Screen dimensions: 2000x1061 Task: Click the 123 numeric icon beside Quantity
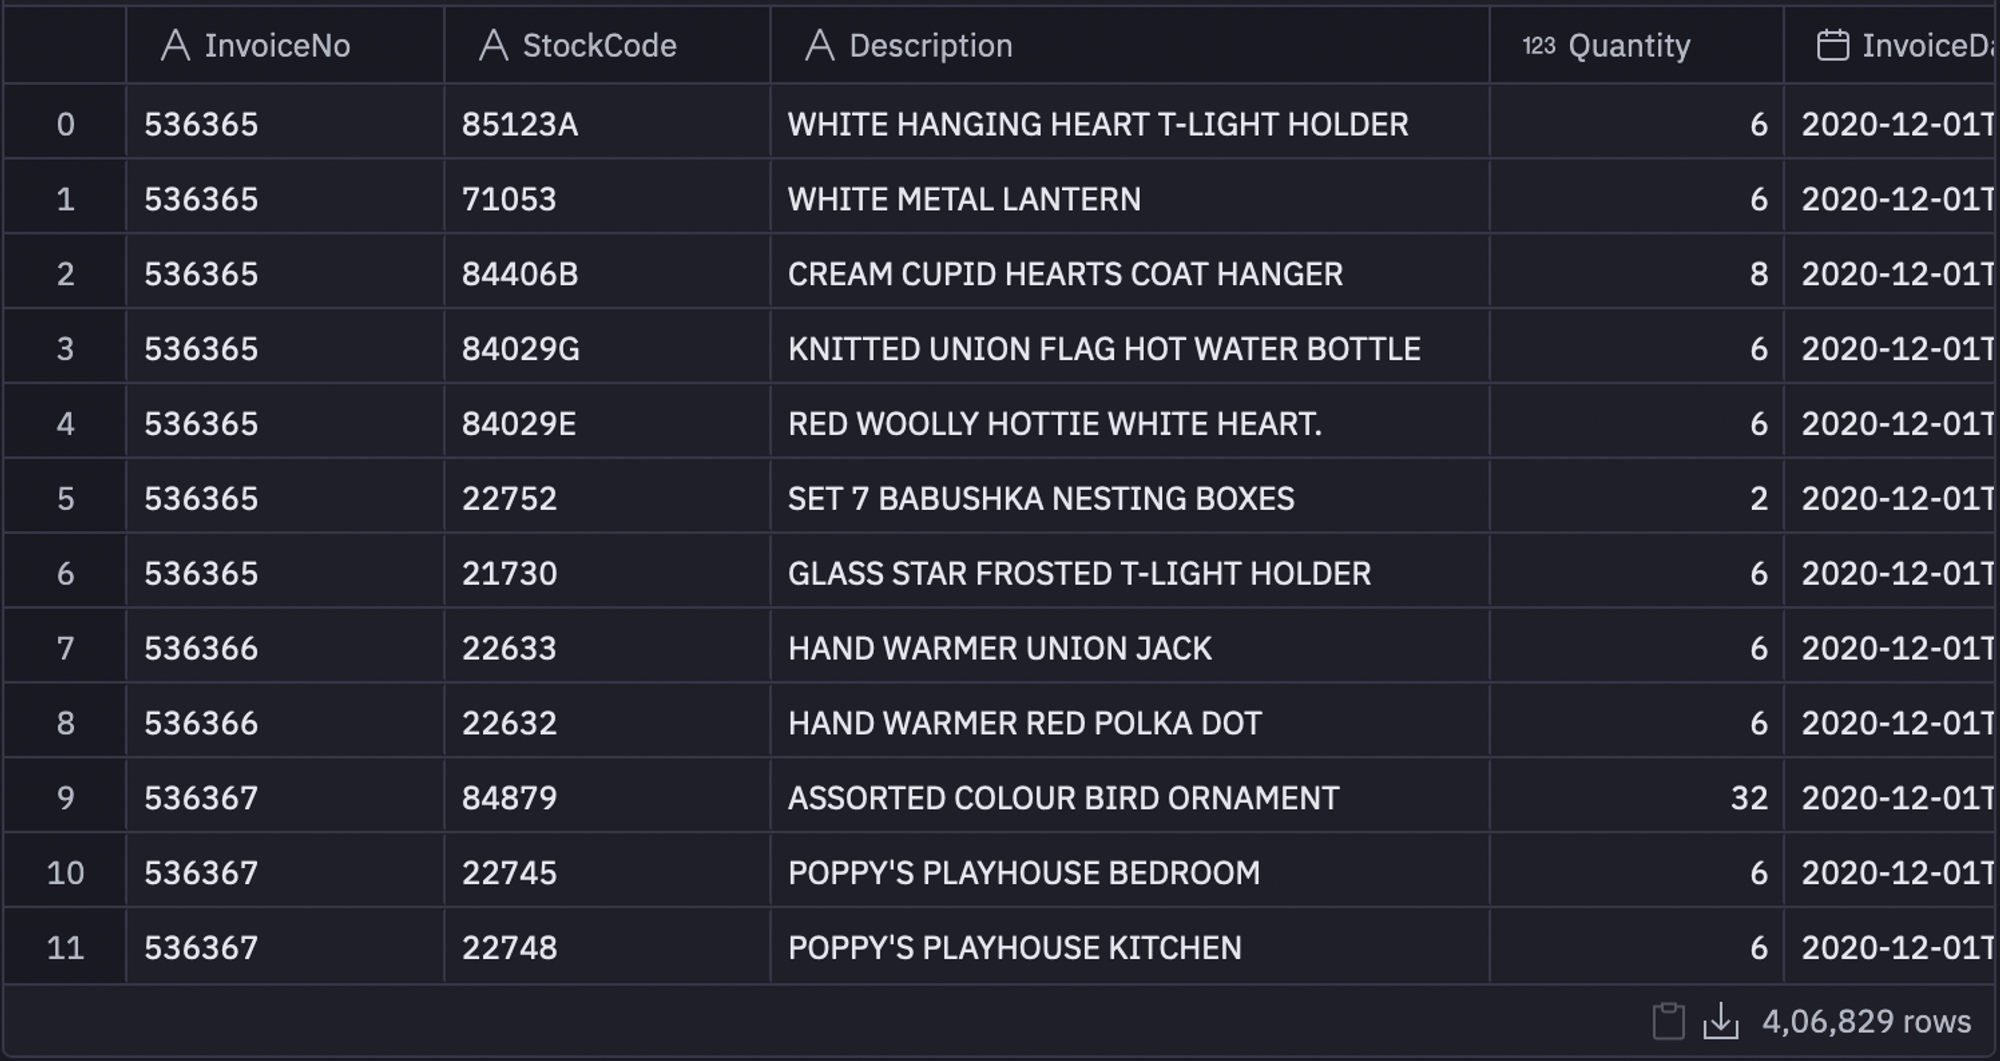tap(1539, 45)
